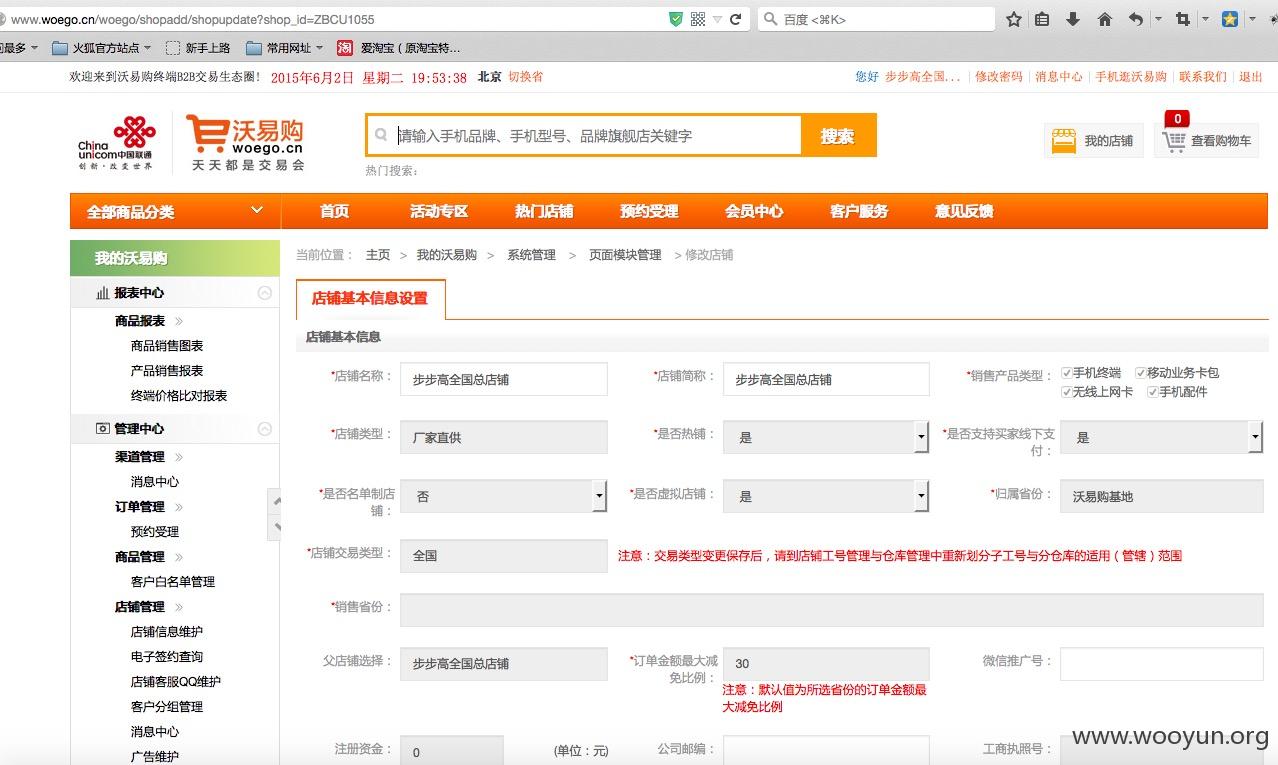Expand the 商品报表 chevron
The image size is (1278, 765).
(179, 321)
